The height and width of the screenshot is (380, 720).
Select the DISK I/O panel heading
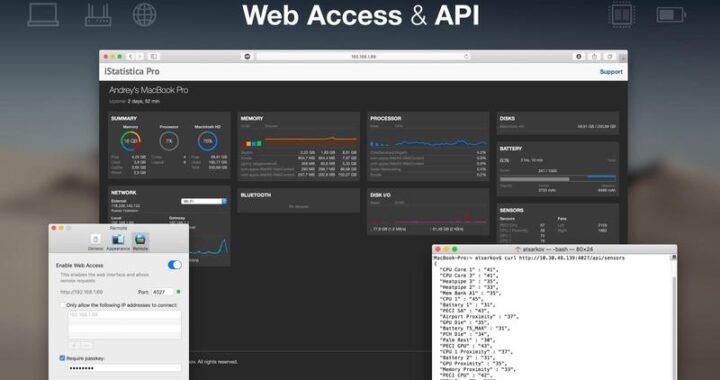[x=380, y=195]
